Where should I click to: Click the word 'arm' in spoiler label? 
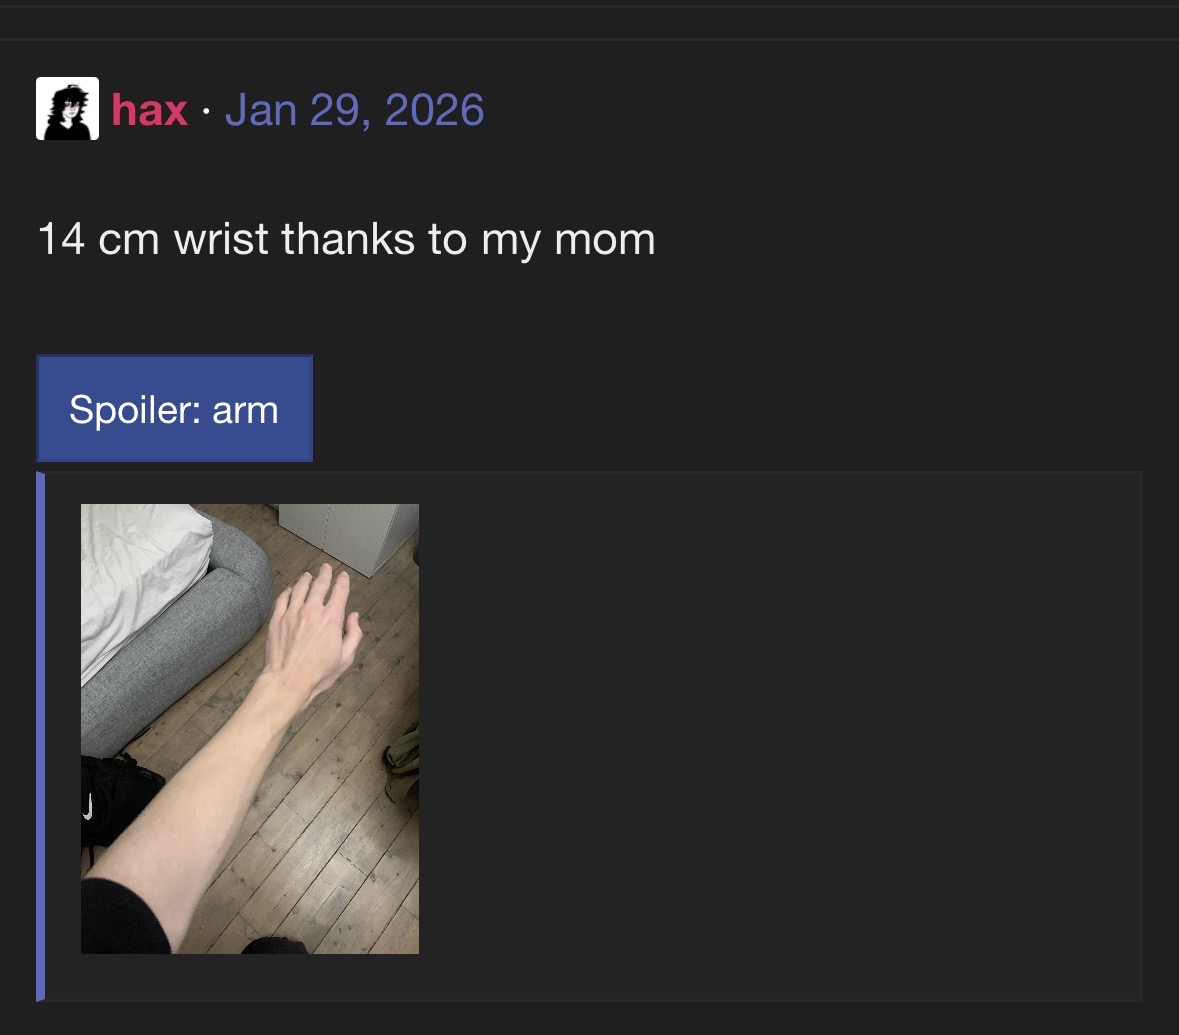click(245, 410)
